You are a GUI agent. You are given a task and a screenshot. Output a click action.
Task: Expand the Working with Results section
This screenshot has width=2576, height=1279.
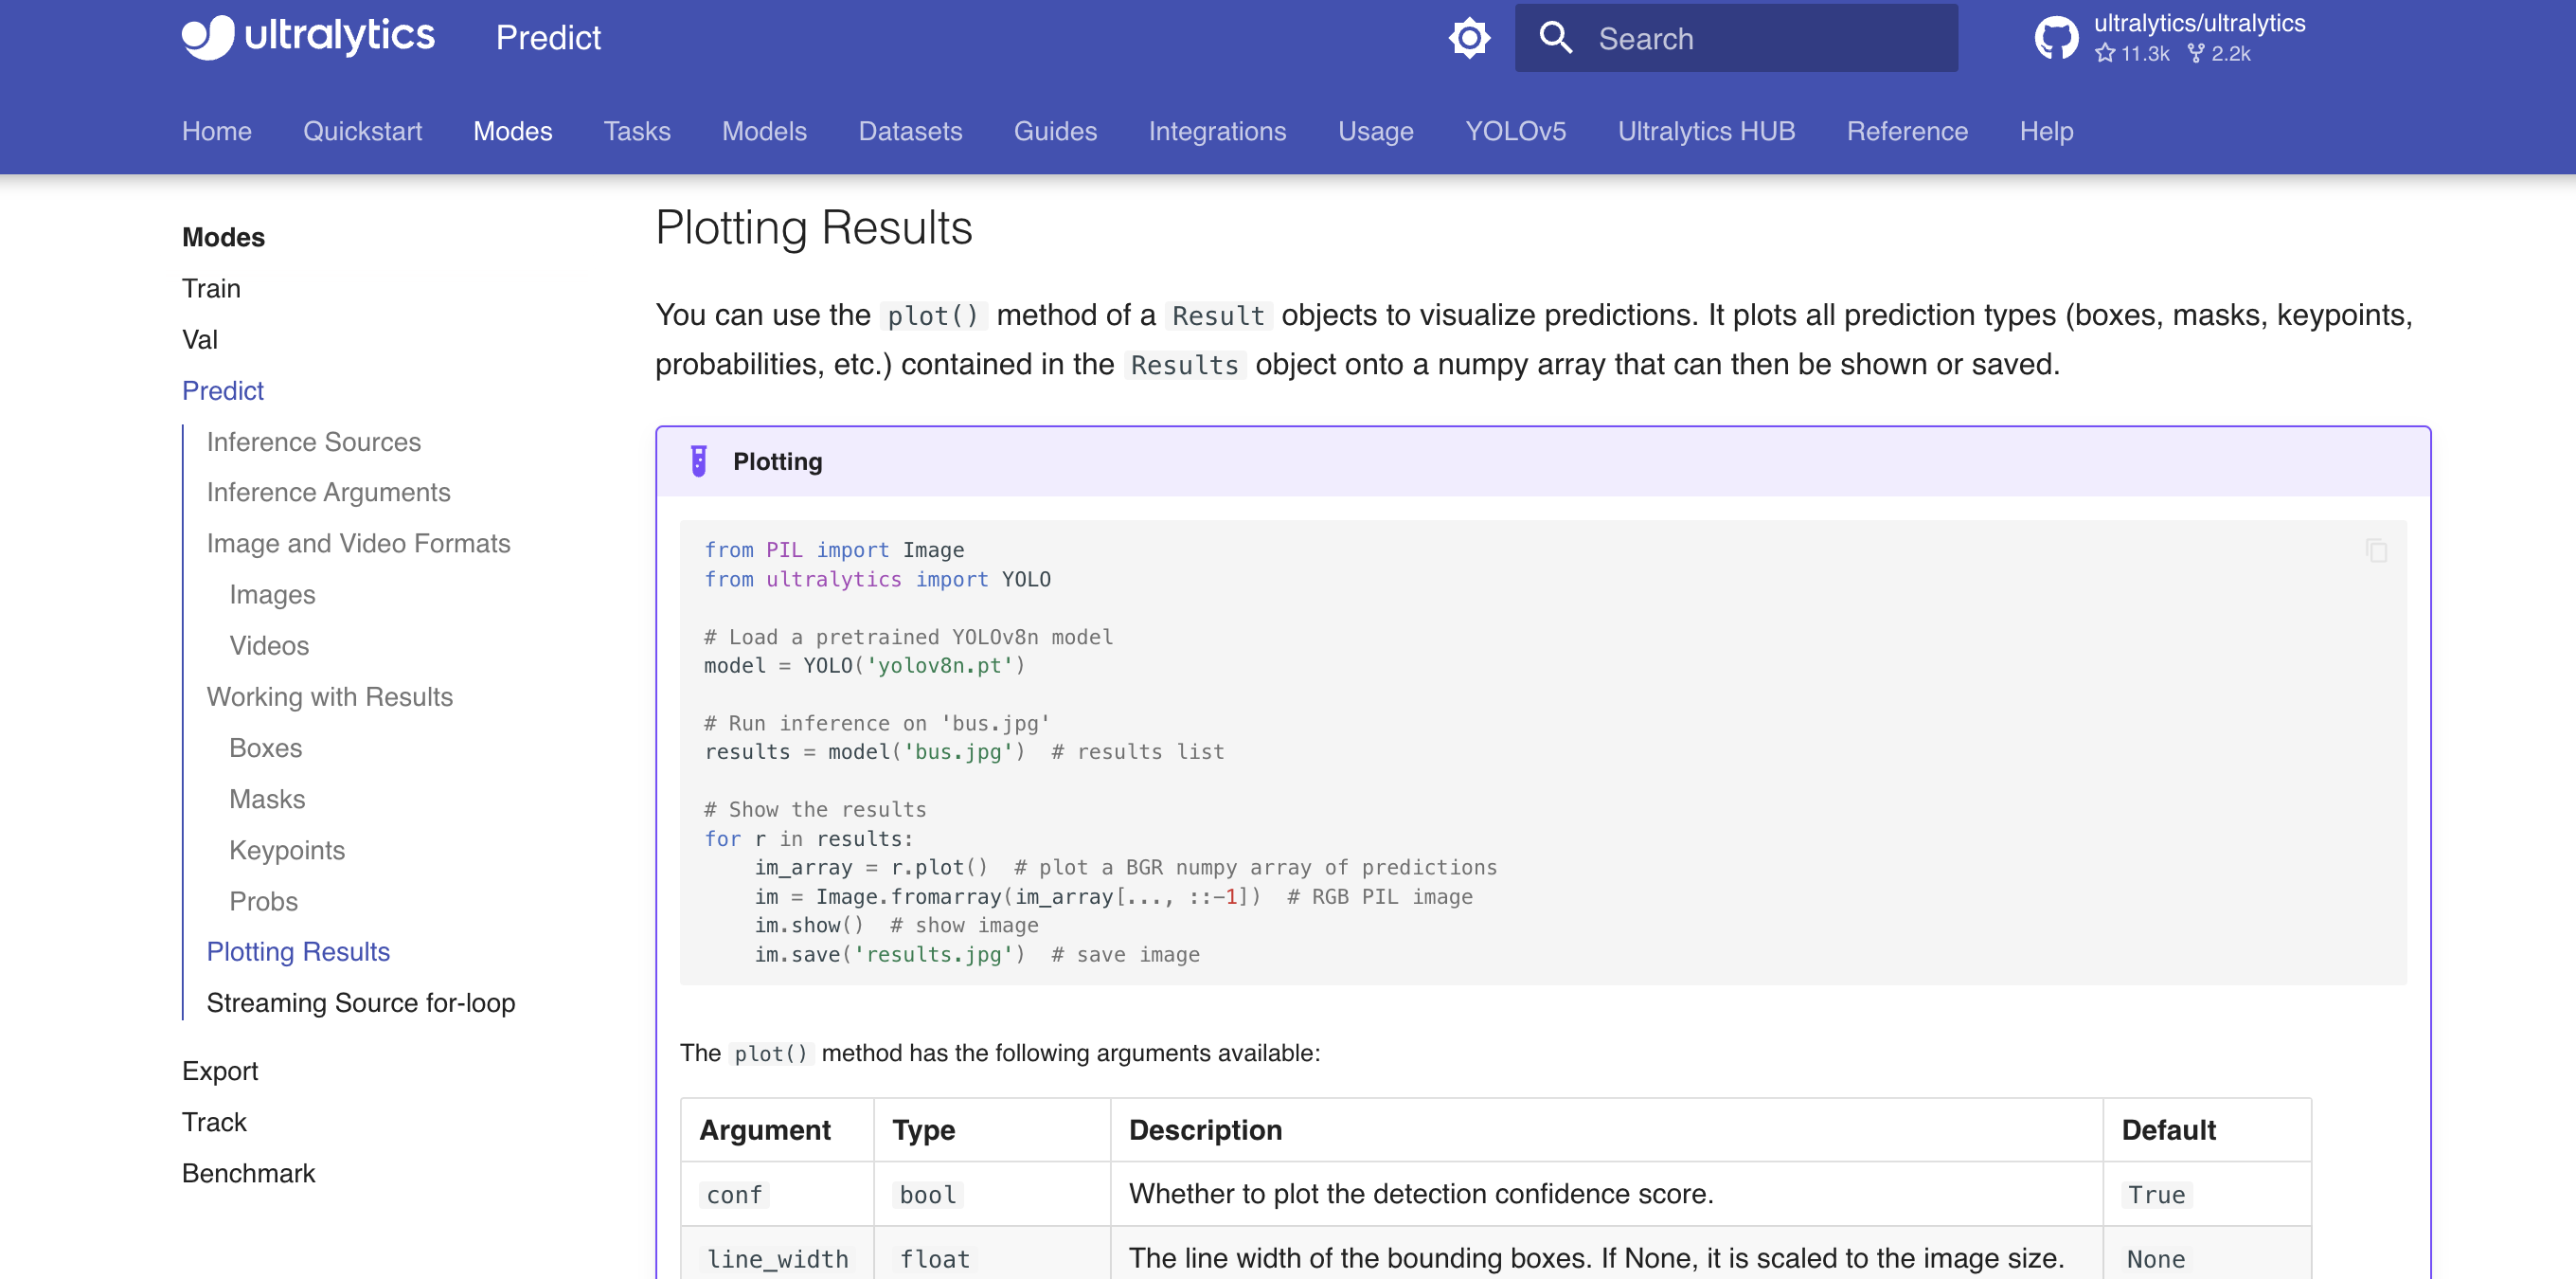coord(330,697)
